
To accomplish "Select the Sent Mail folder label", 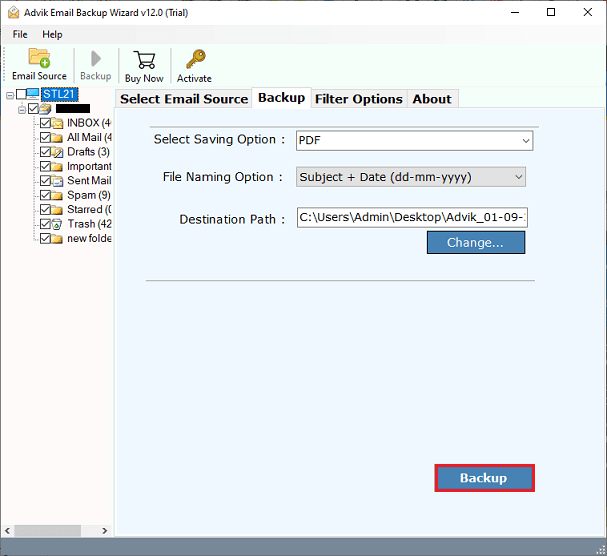I will click(89, 181).
